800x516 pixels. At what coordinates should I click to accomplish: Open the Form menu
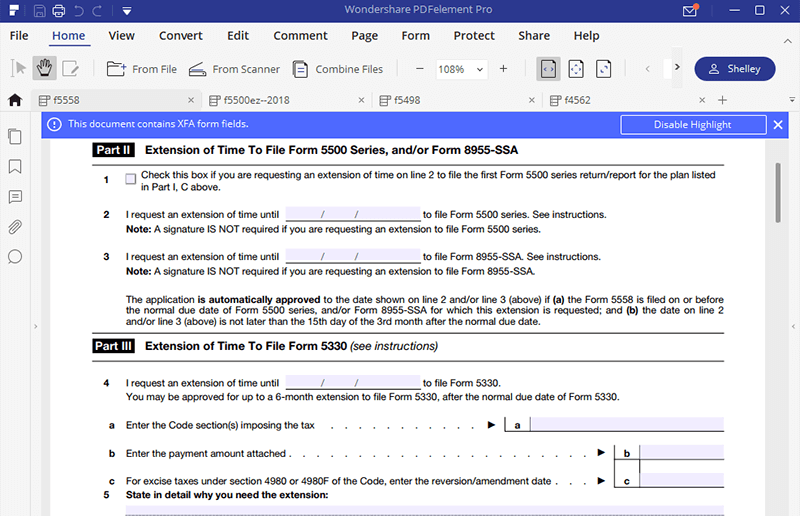coord(415,36)
